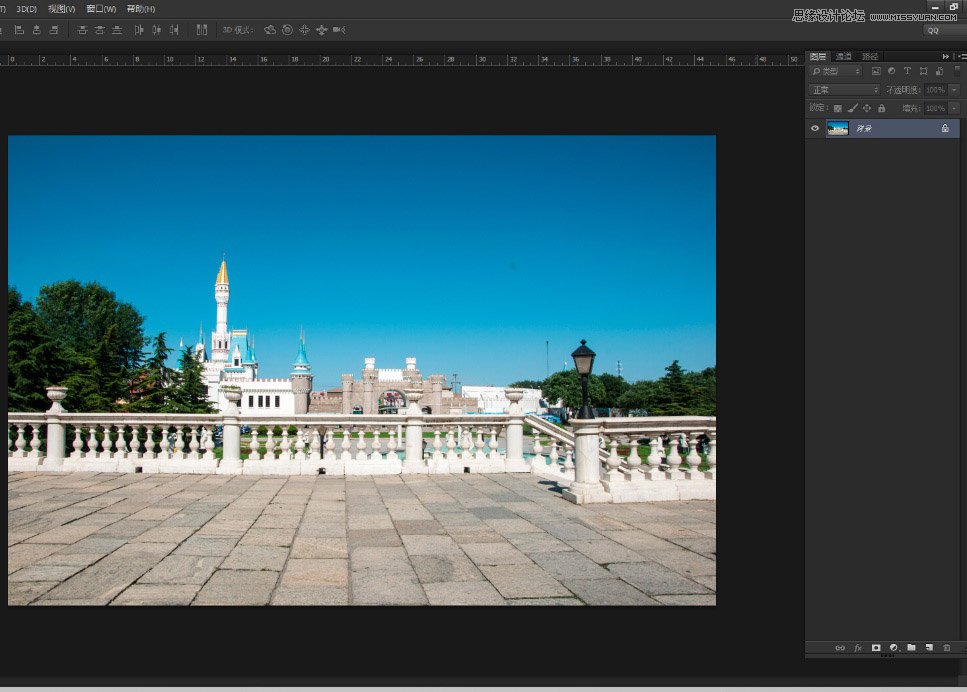967x692 pixels.
Task: Switch to the Paths tab
Action: [x=870, y=56]
